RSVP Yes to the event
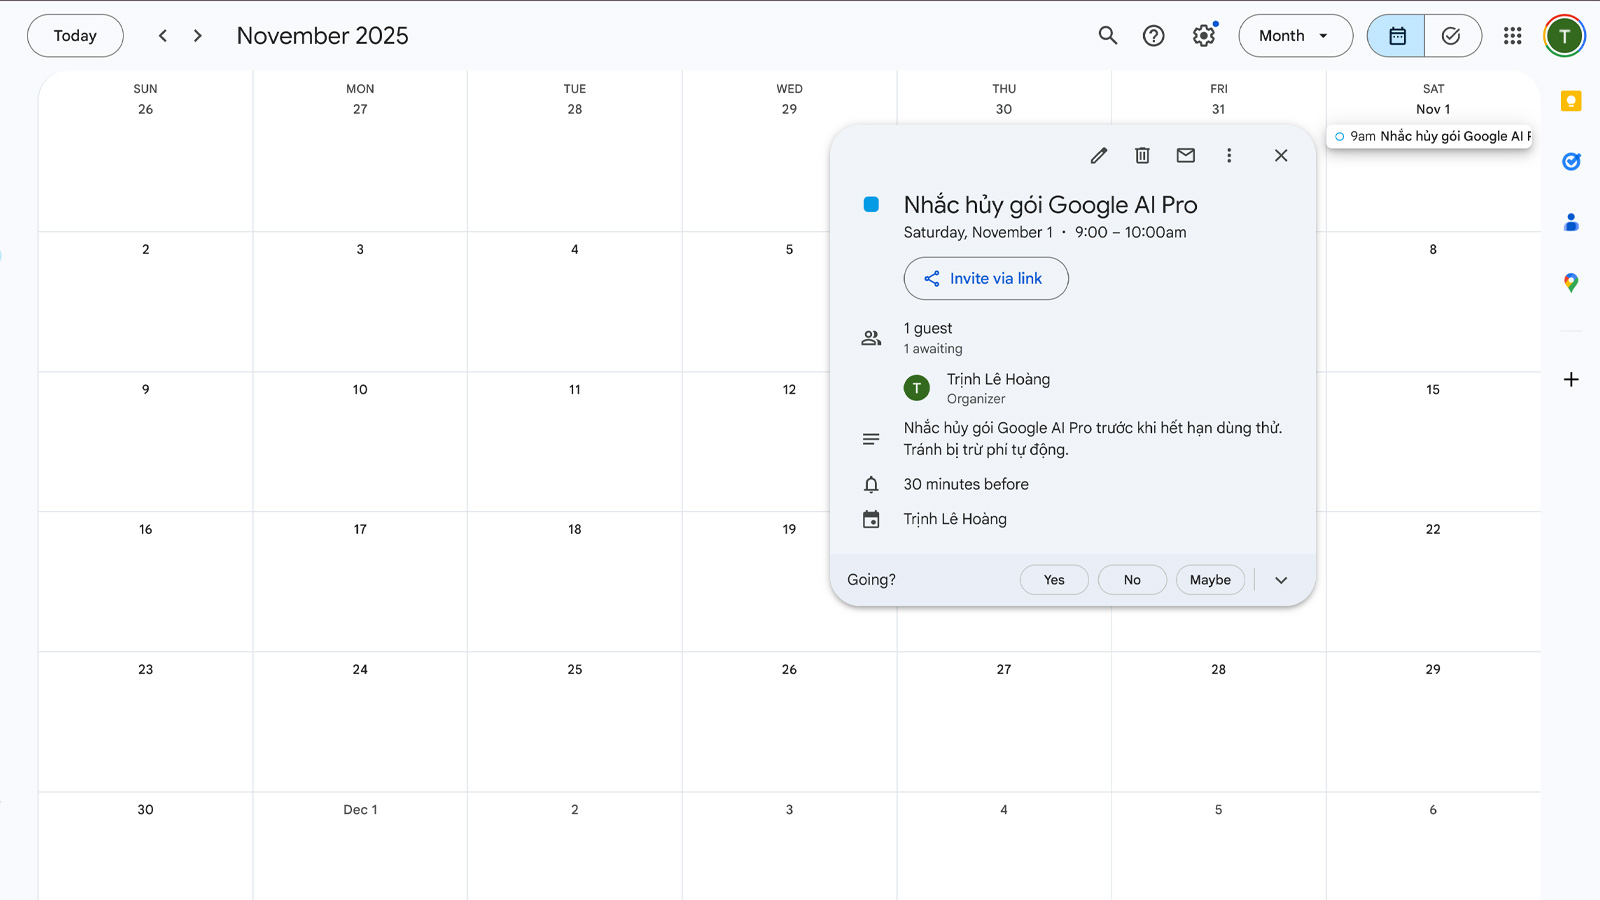Screen dimensions: 1600x900 [x=1054, y=580]
